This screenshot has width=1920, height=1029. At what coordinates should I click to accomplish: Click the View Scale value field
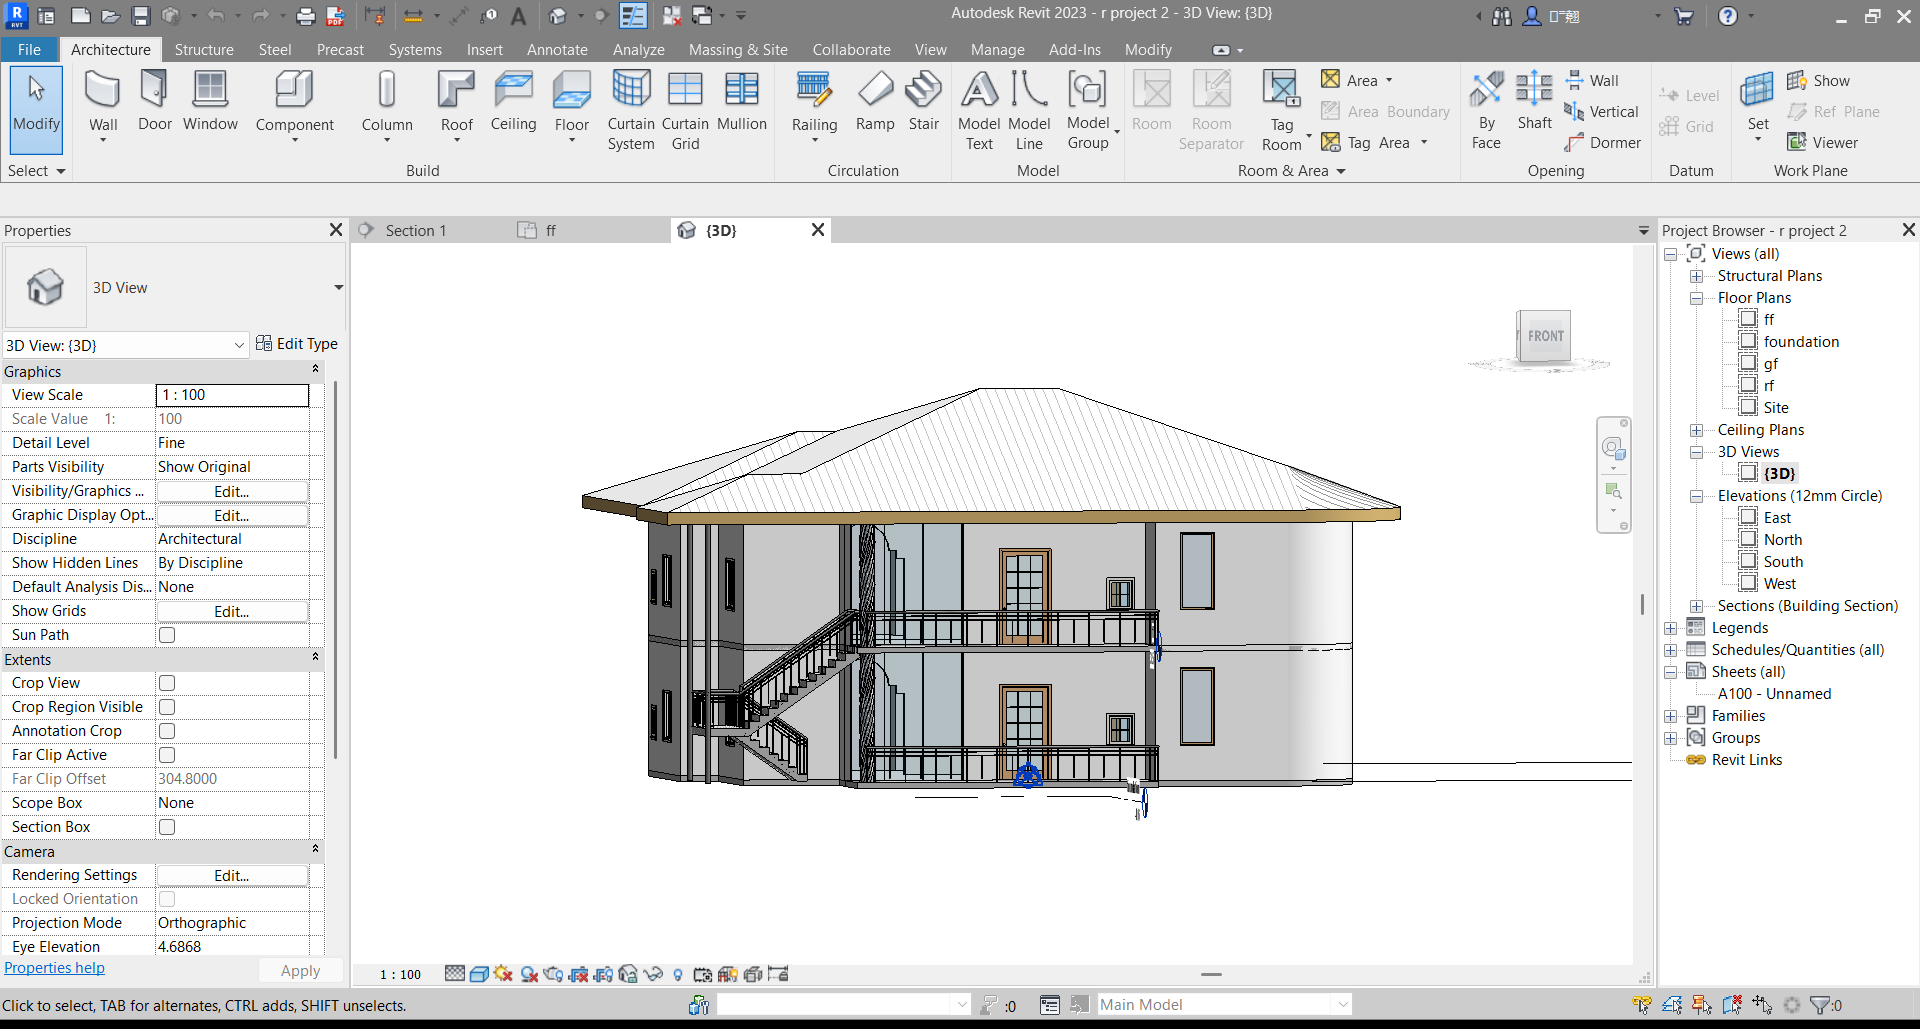pyautogui.click(x=232, y=395)
